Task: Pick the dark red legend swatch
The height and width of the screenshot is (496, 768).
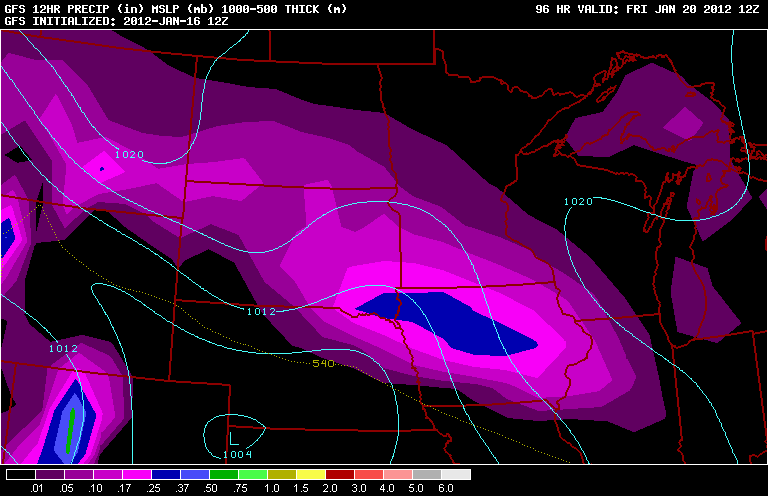Action: pyautogui.click(x=340, y=474)
